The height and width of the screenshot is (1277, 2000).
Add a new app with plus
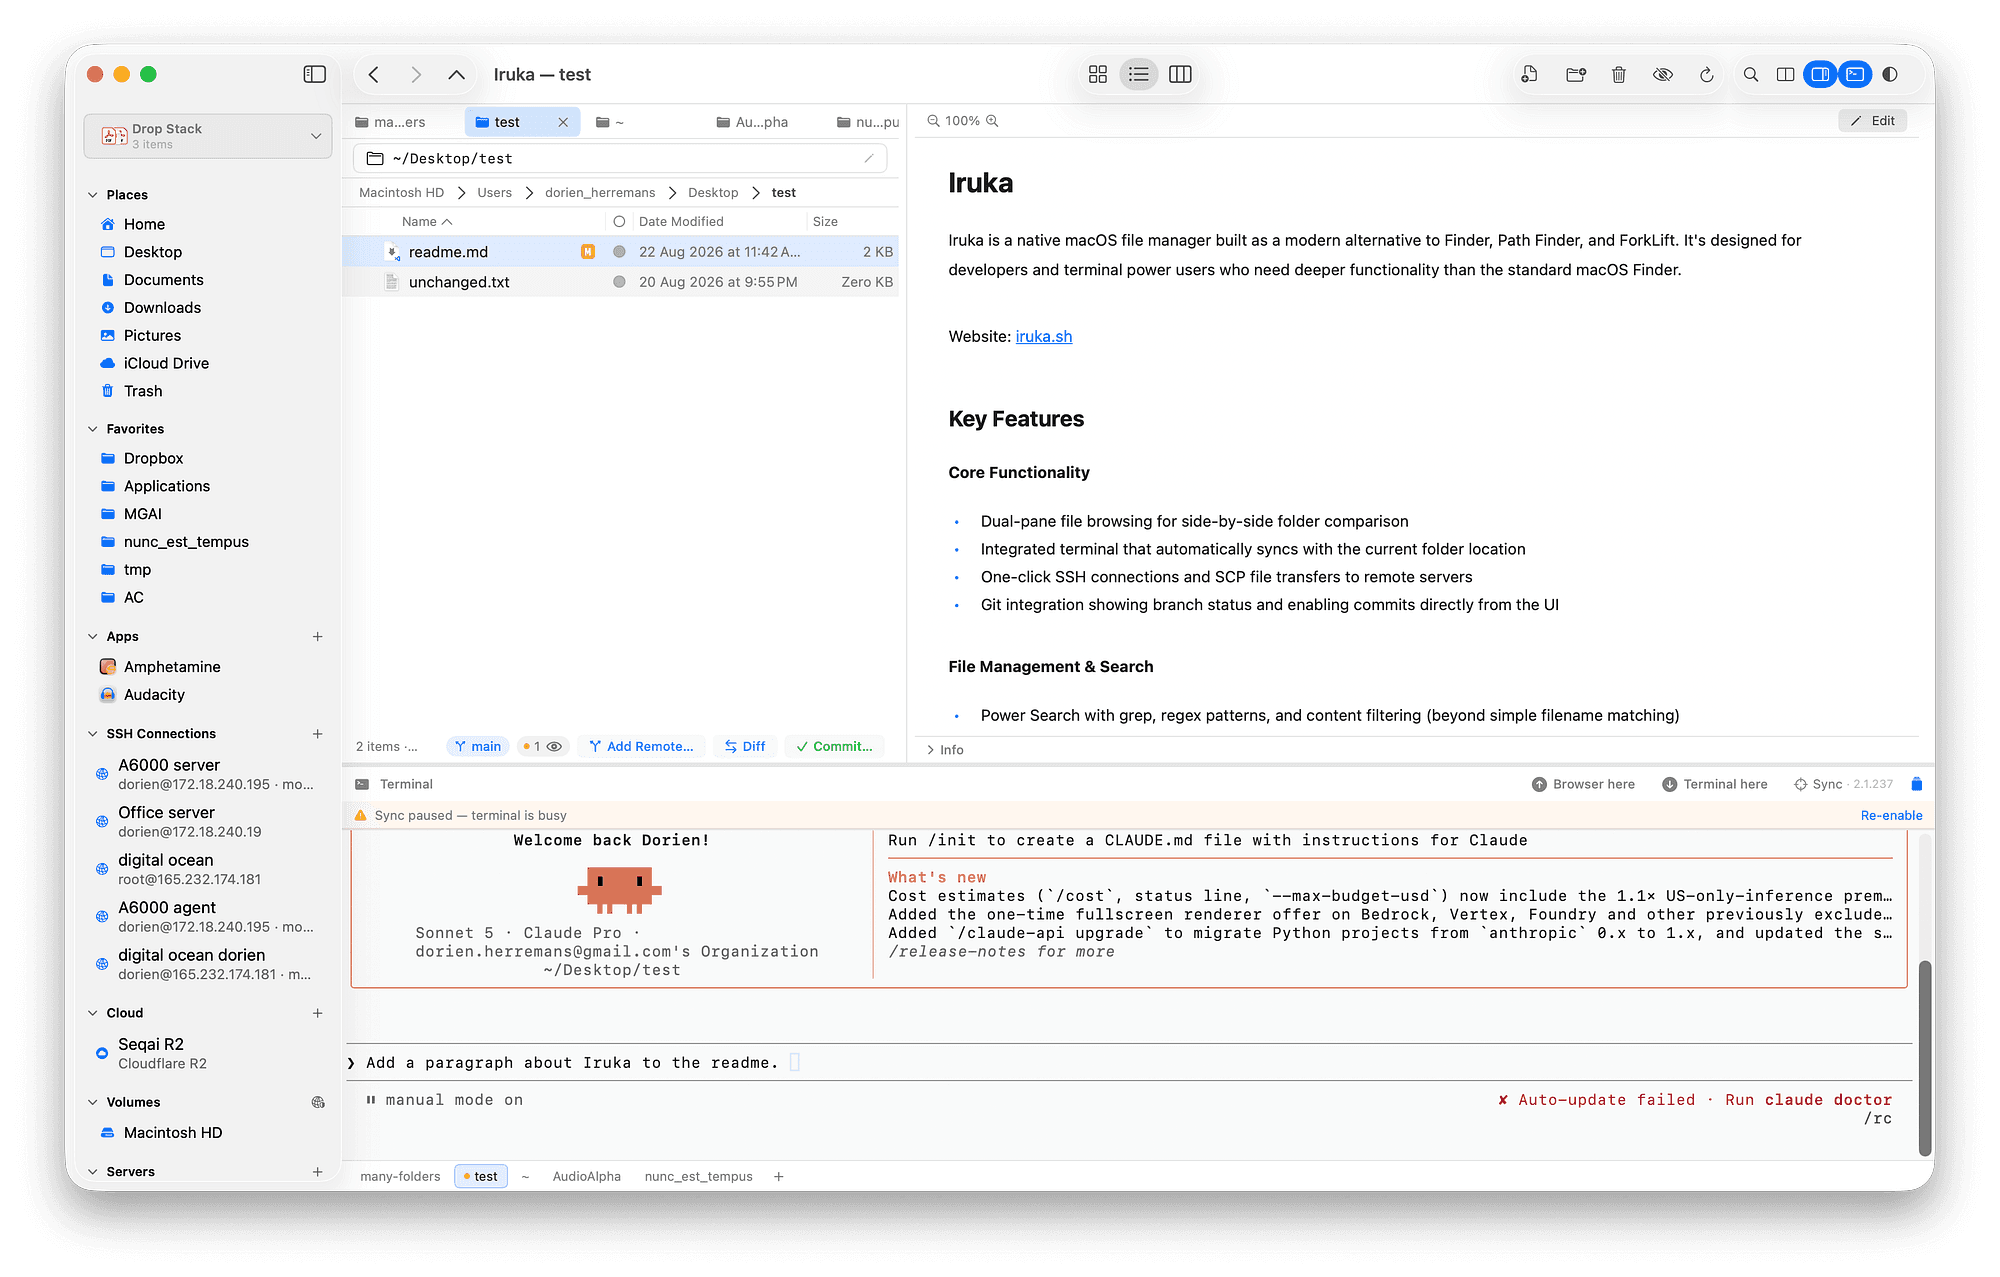coord(318,637)
